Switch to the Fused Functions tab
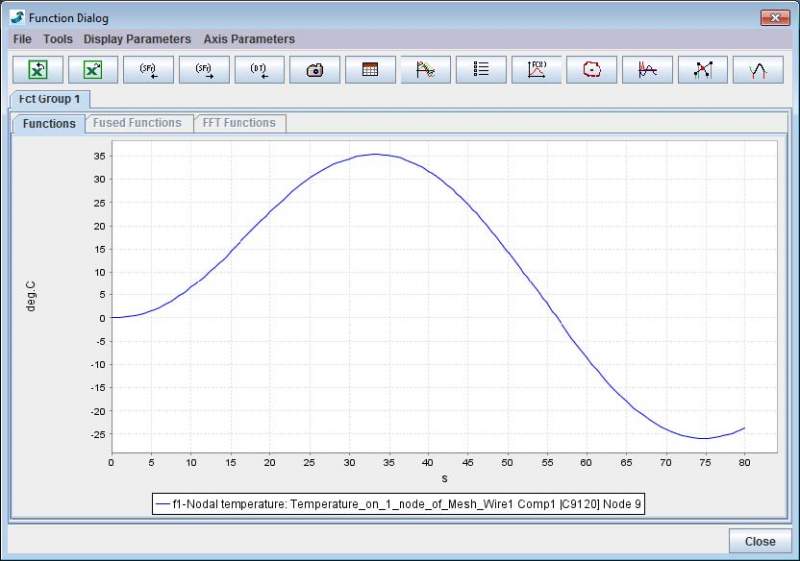The width and height of the screenshot is (800, 561). [x=137, y=123]
